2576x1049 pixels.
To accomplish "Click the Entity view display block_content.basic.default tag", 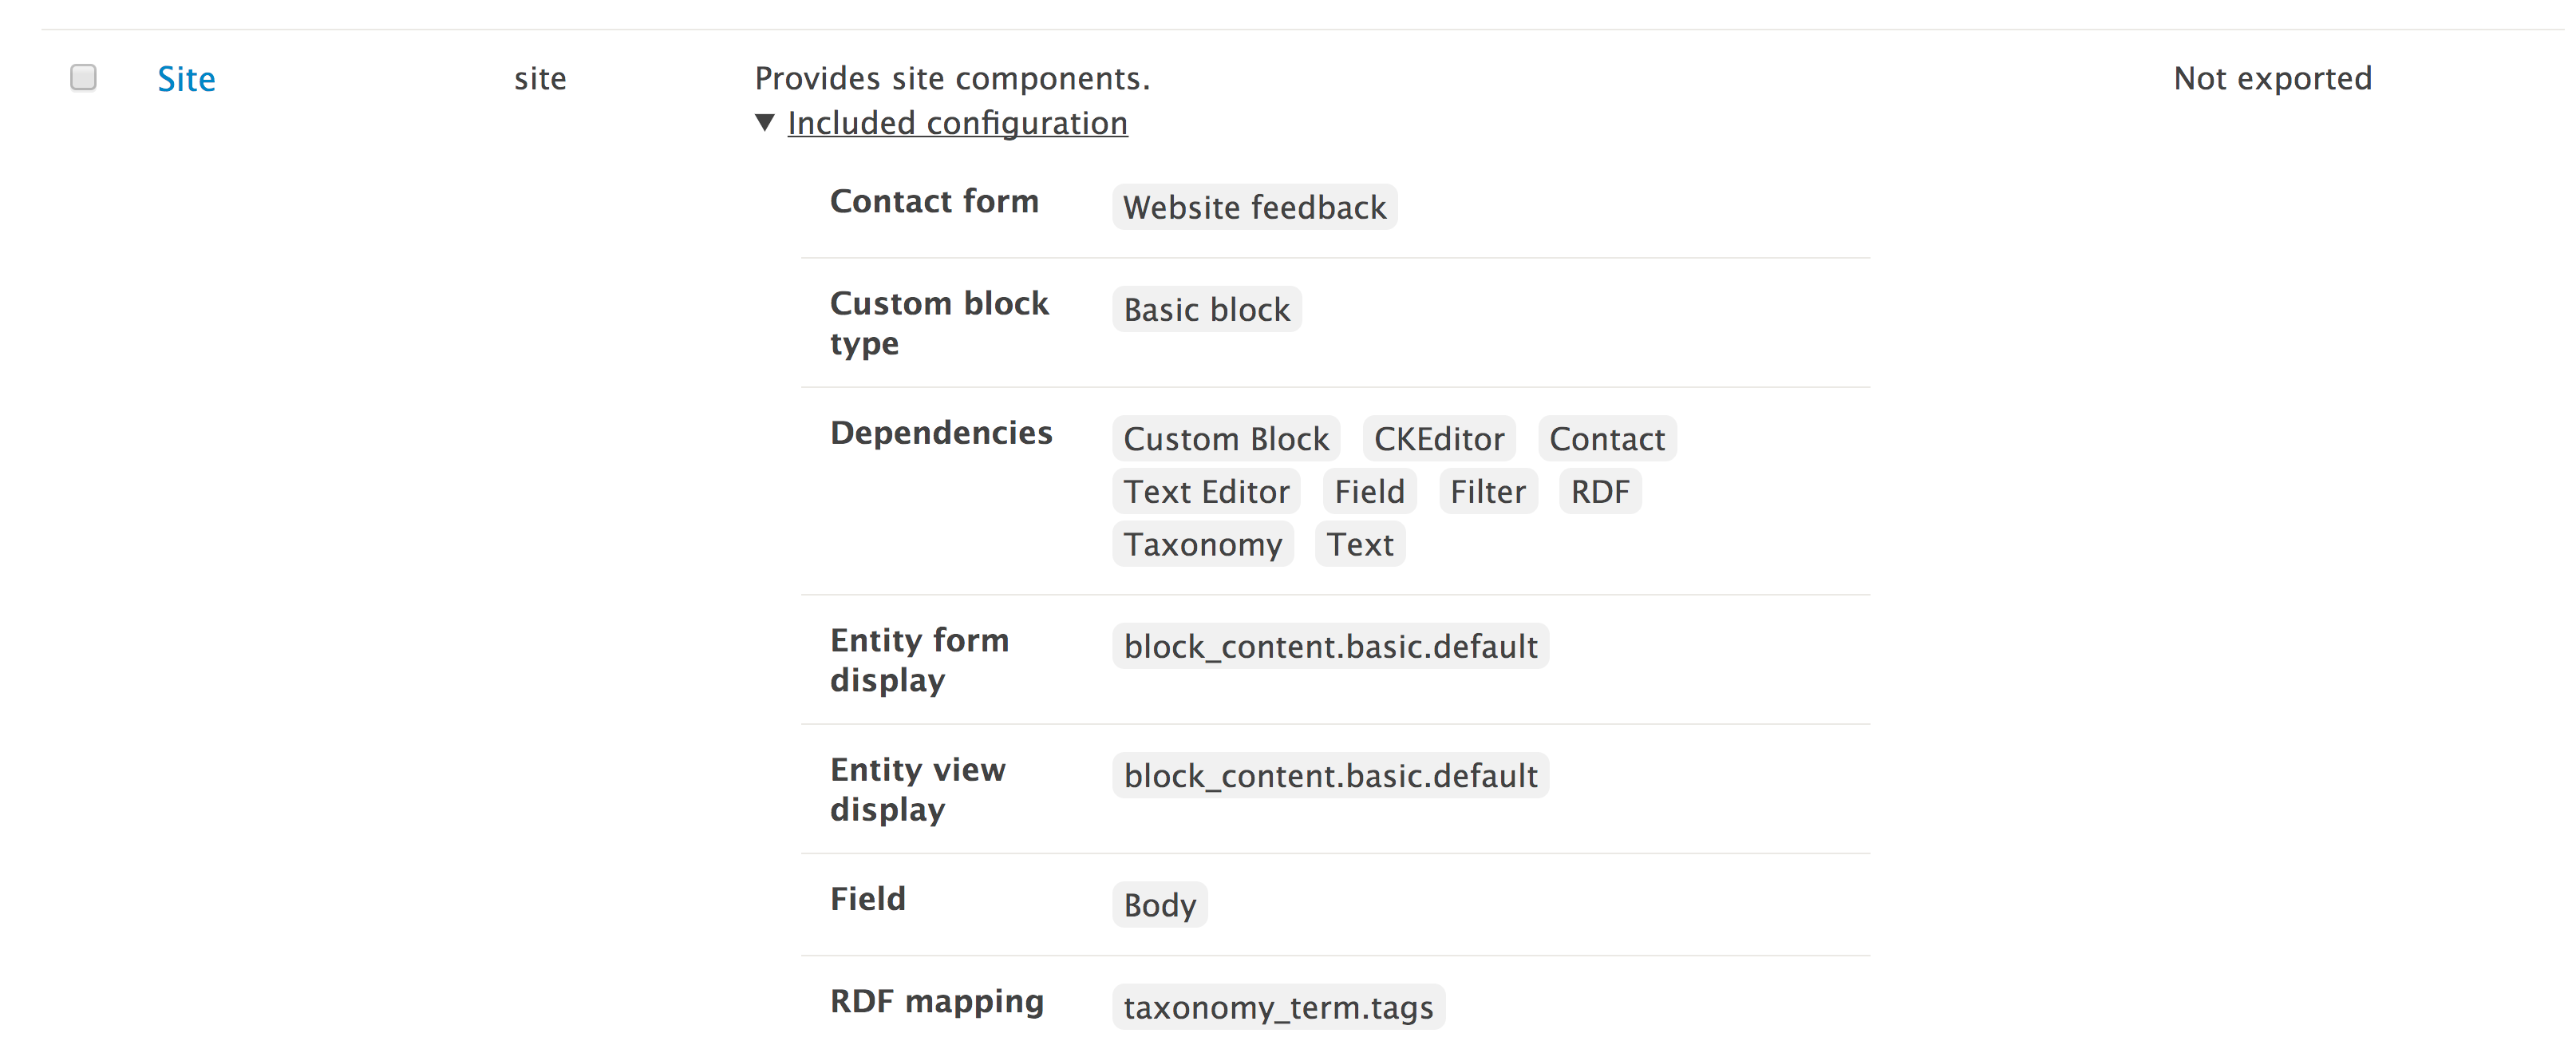I will [1330, 775].
